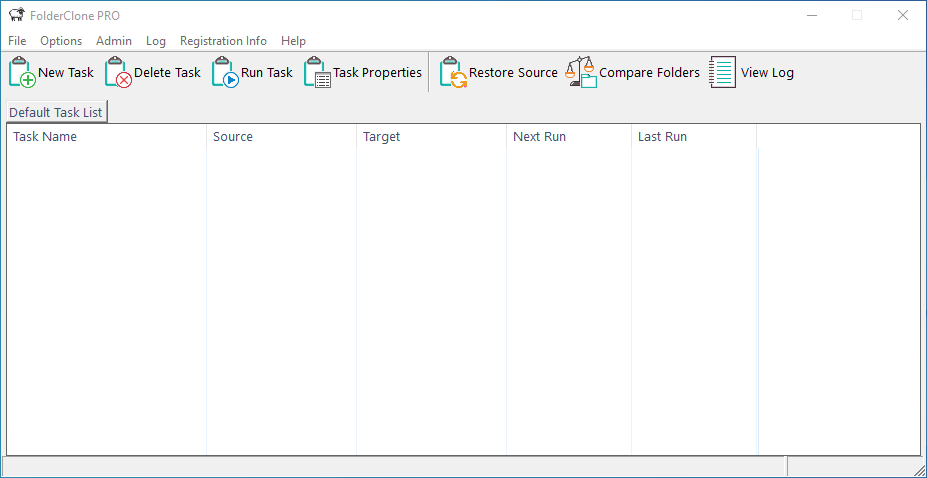Select the Default Task List tab
Image resolution: width=927 pixels, height=478 pixels.
56,112
